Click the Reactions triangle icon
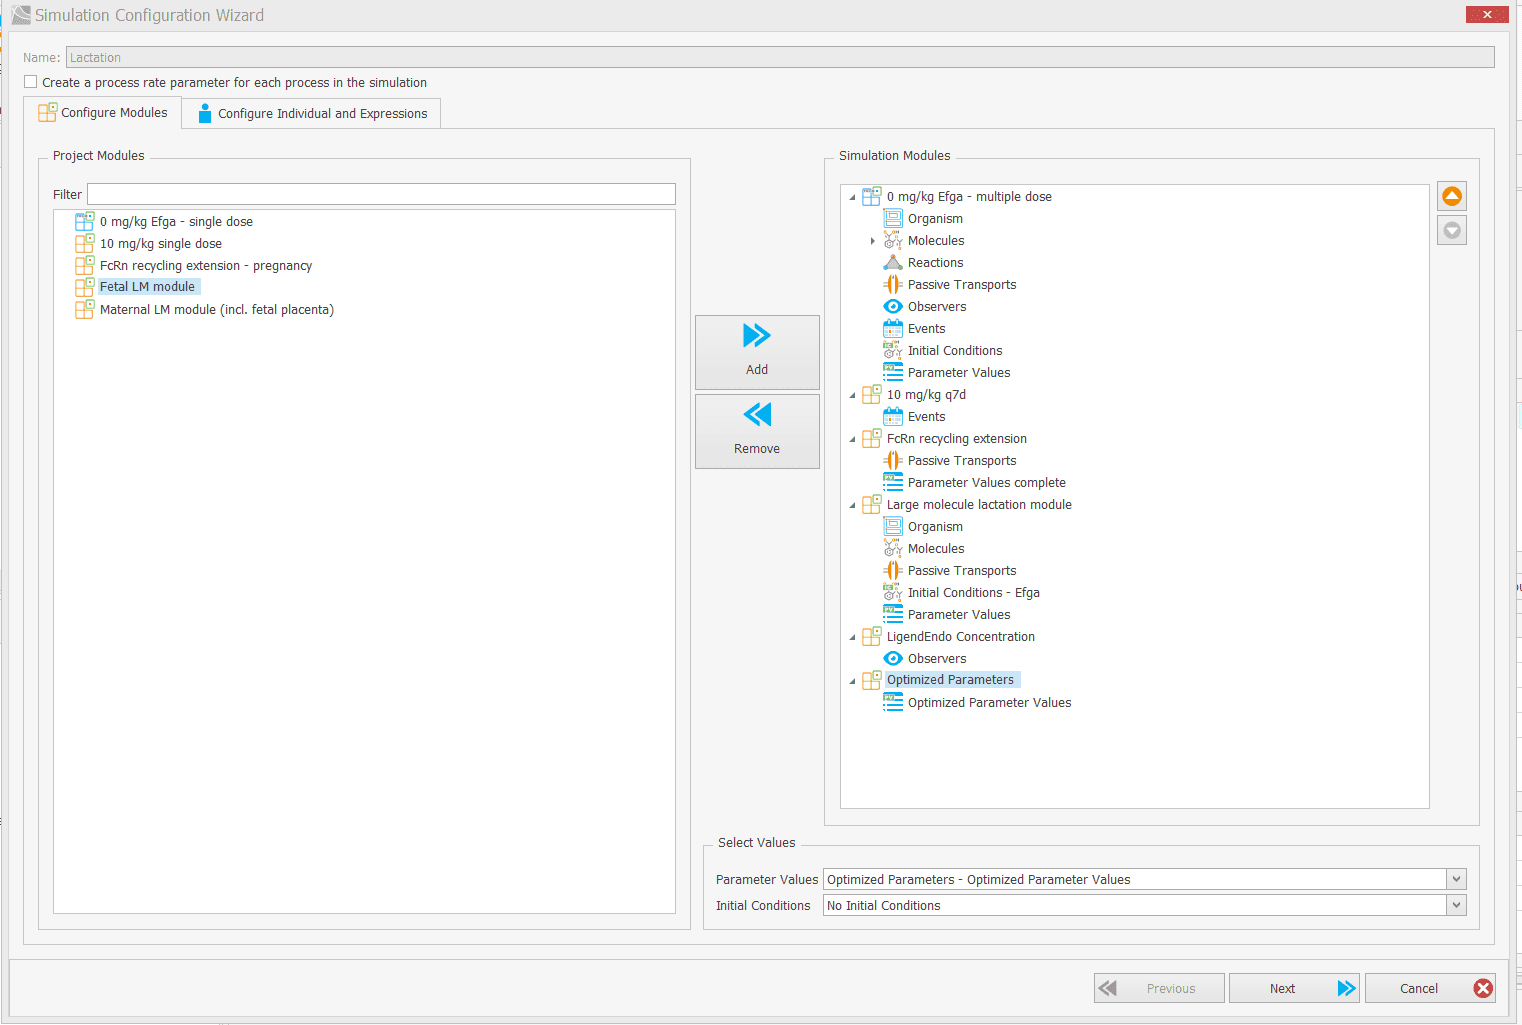The width and height of the screenshot is (1522, 1025). coord(893,262)
